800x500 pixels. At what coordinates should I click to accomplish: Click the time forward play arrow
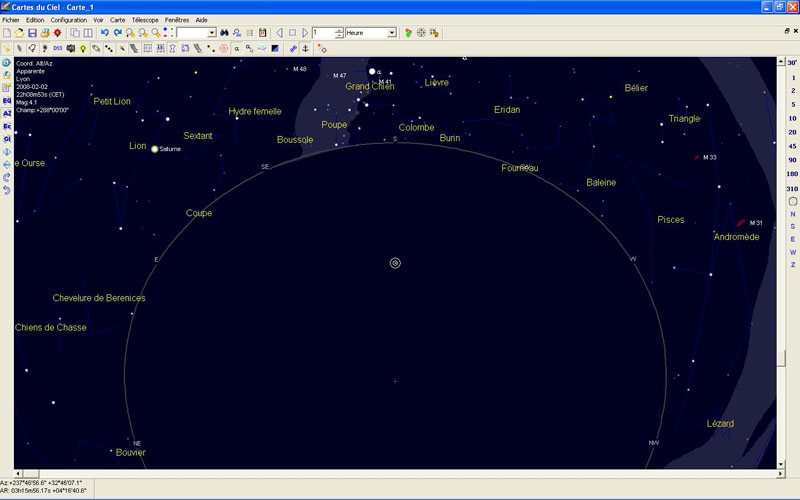point(305,33)
